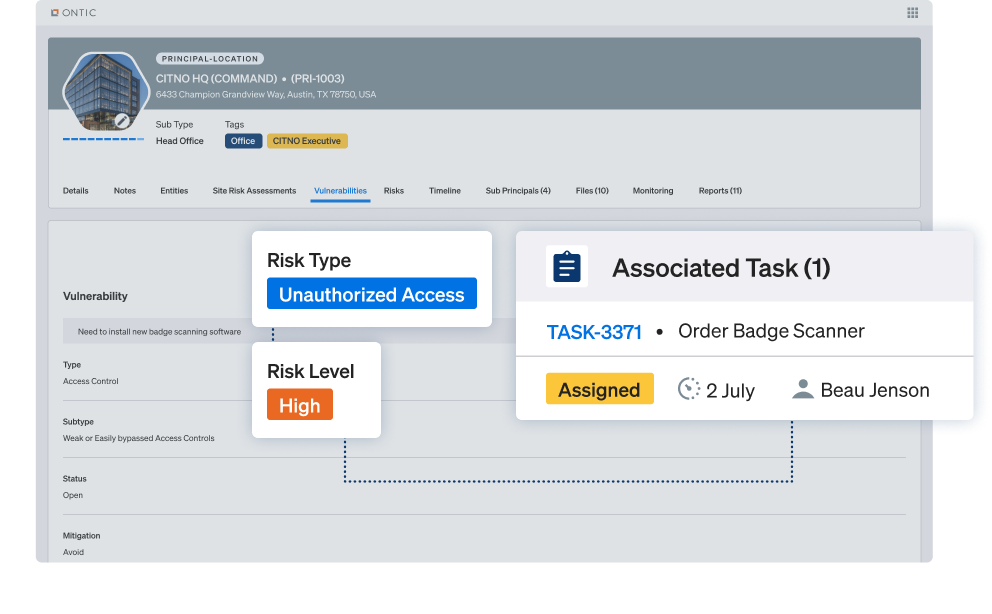Switch to the Monitoring tab

coord(653,191)
